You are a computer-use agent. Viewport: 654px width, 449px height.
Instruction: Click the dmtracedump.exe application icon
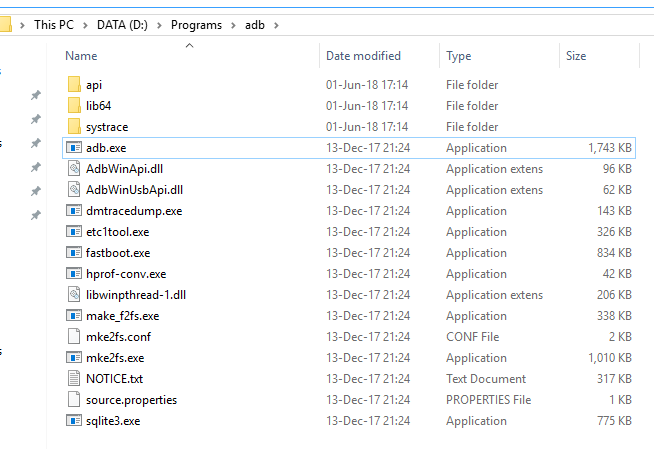pos(74,211)
